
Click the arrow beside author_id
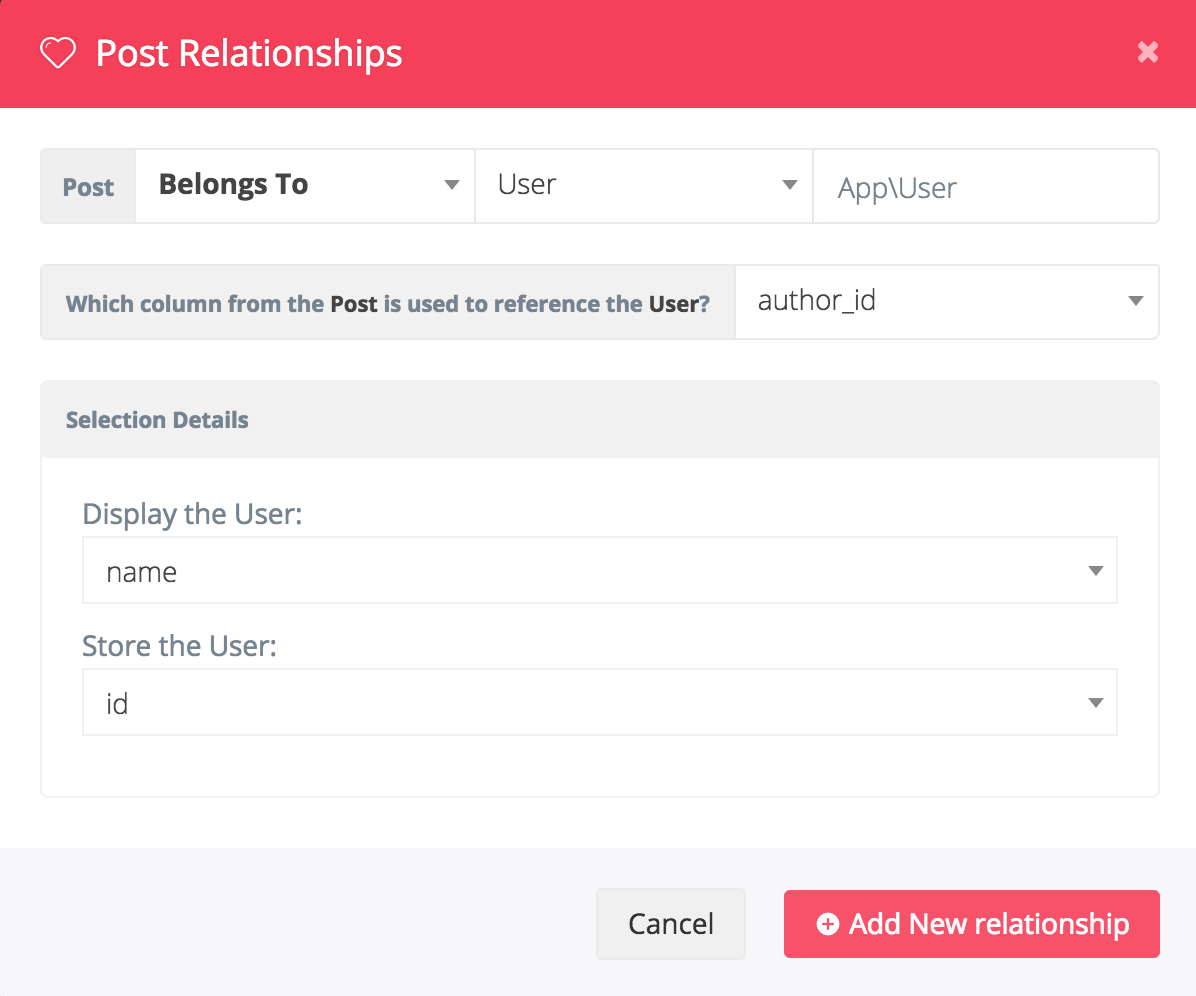(1135, 301)
